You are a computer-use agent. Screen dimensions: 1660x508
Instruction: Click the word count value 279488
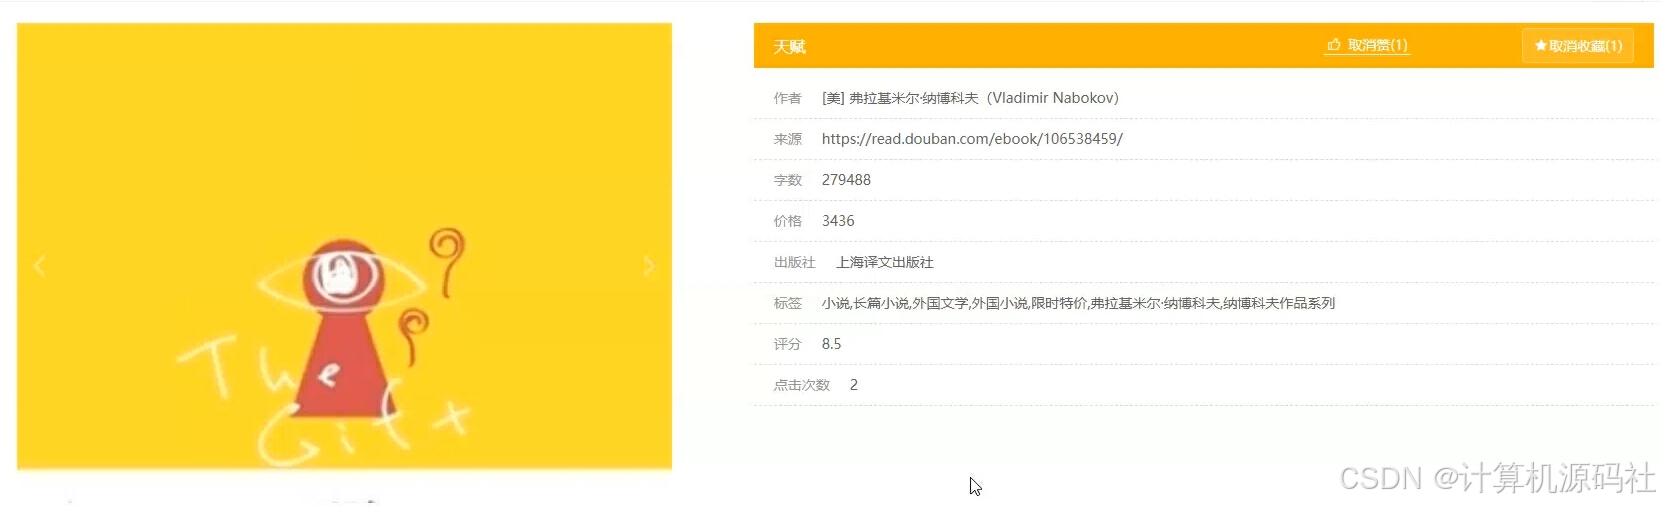[x=846, y=180]
